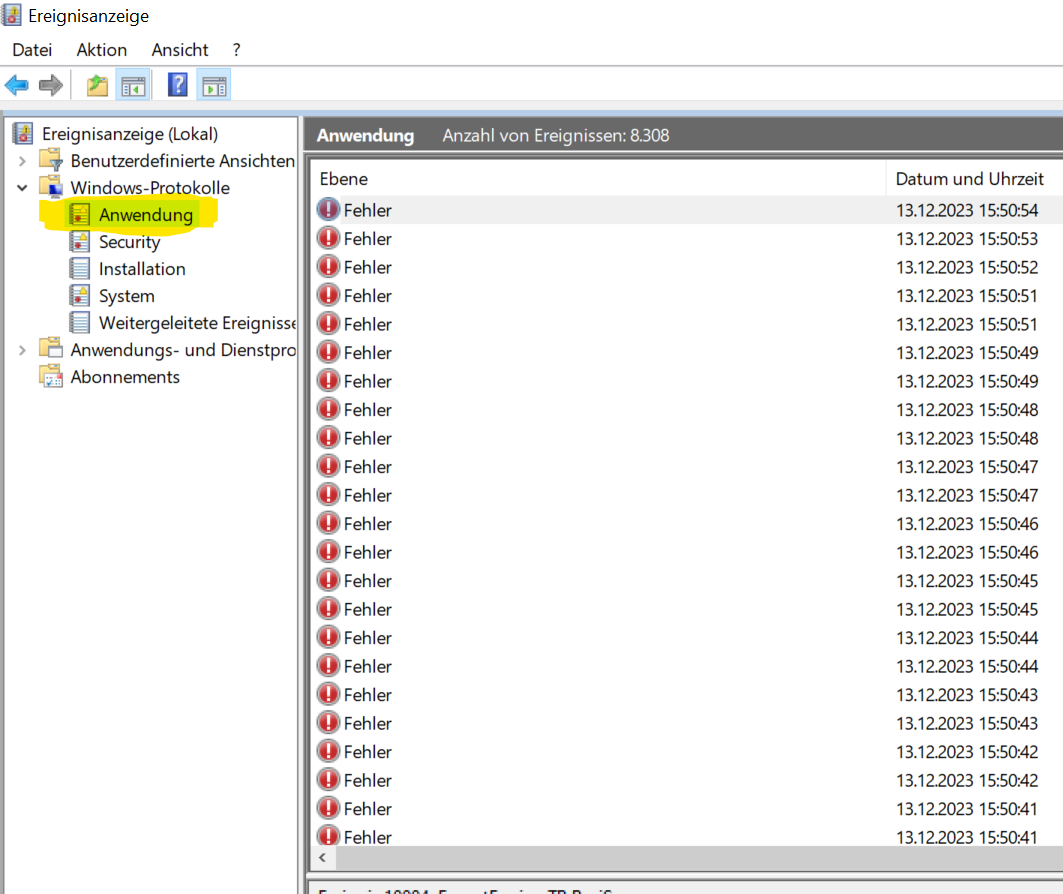This screenshot has height=894, width=1063.
Task: Click the Weitergeleitete Ereignisse log icon
Action: (x=79, y=323)
